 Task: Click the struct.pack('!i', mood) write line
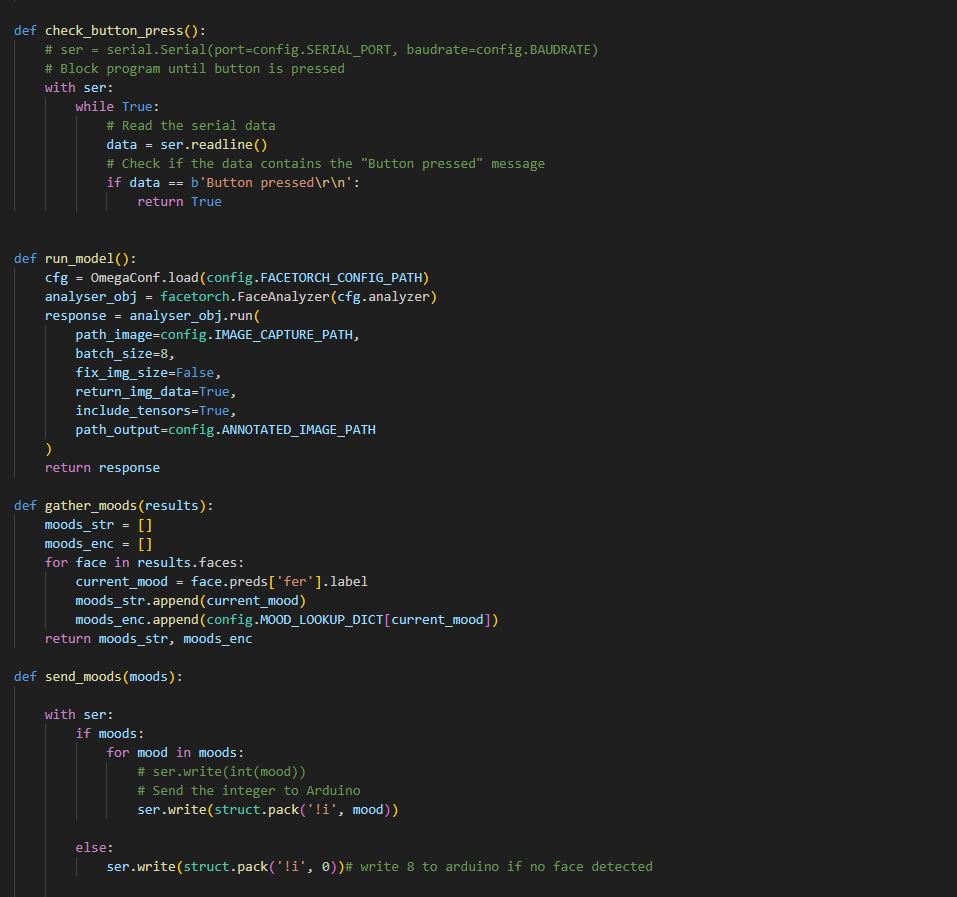268,809
